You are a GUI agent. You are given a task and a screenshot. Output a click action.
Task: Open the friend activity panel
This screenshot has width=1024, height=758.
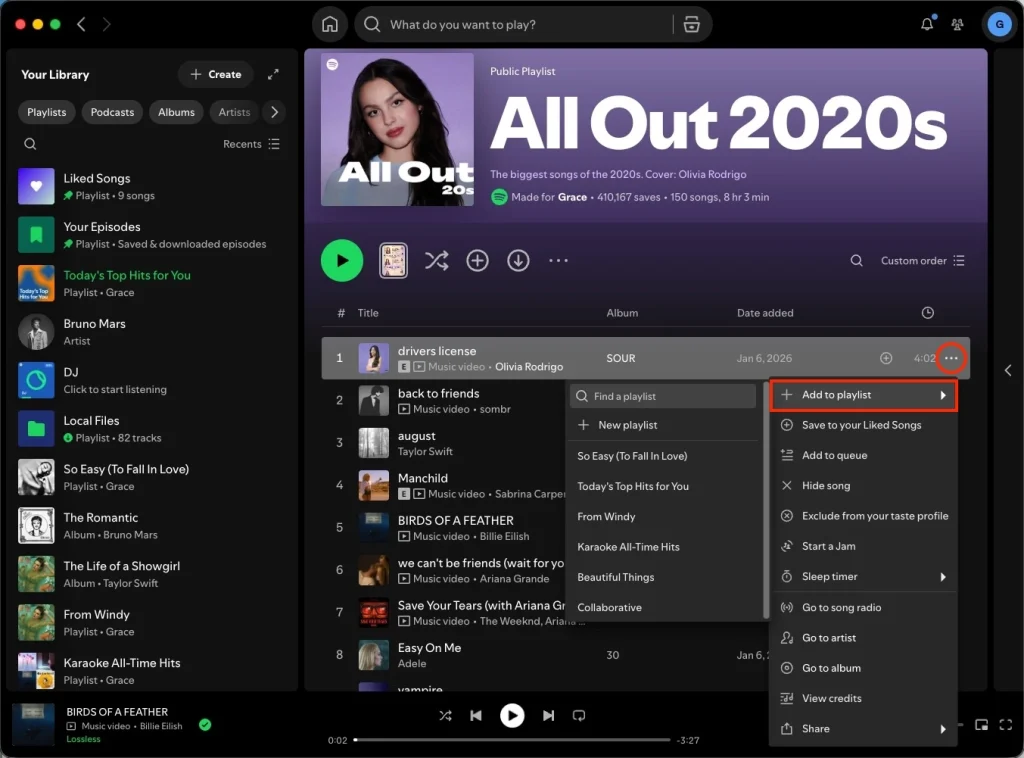[x=957, y=23]
